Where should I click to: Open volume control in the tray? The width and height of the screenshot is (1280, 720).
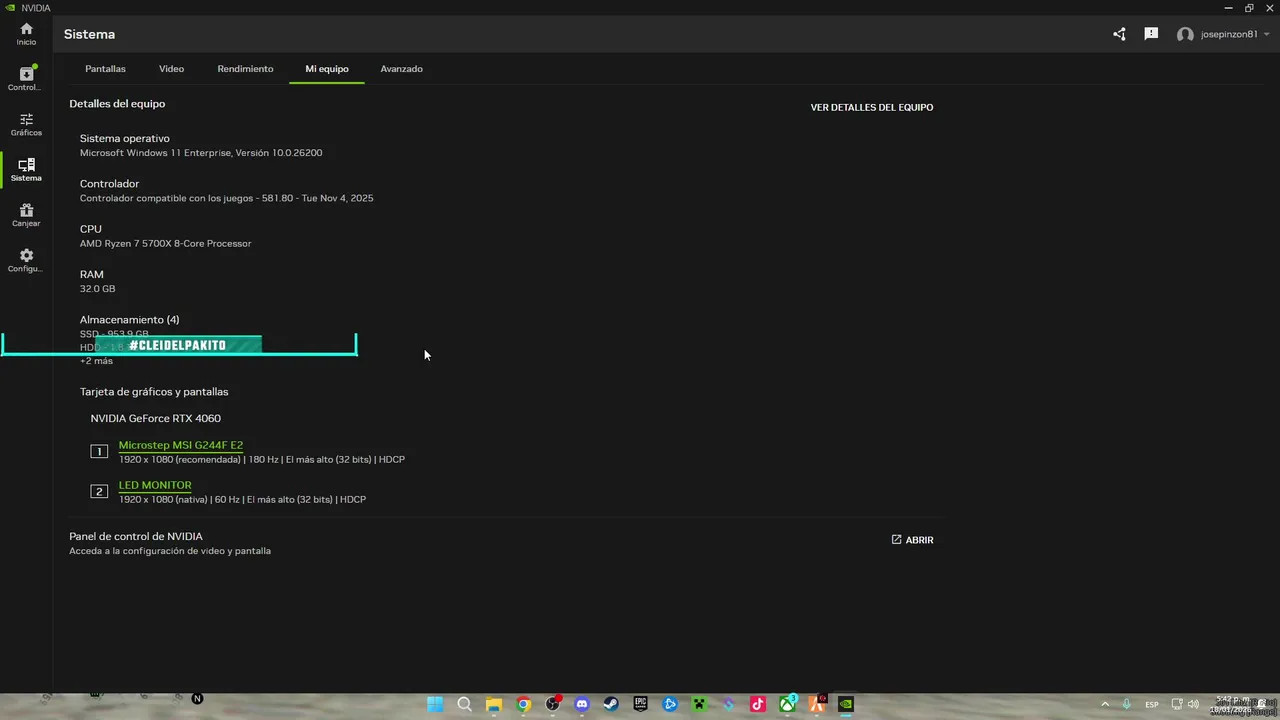[1193, 704]
